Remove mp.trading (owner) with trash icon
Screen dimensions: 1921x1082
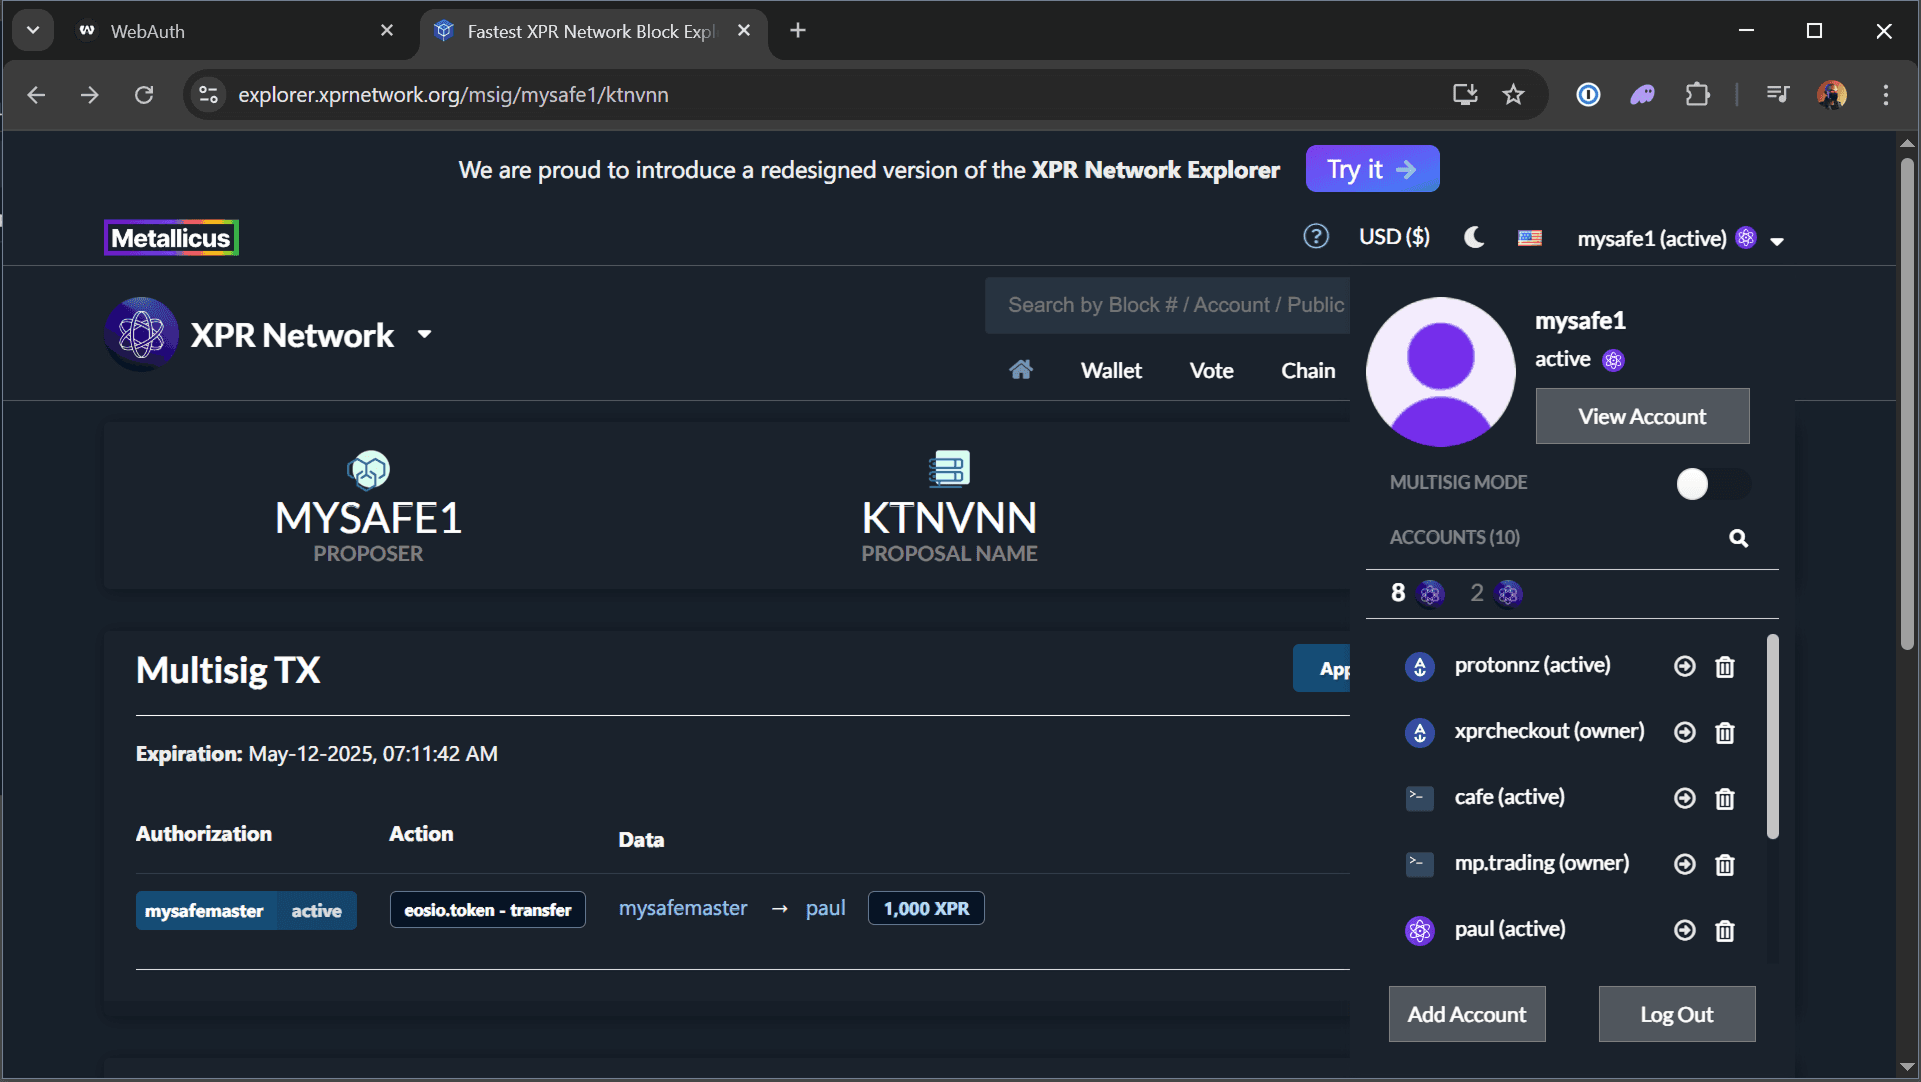(1725, 864)
